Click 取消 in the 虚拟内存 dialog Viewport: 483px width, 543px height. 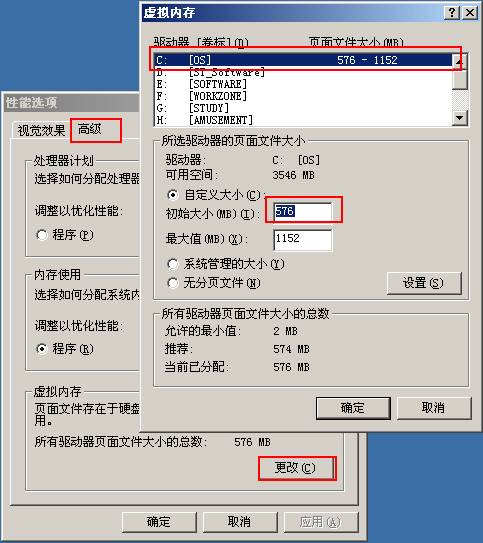[x=433, y=408]
